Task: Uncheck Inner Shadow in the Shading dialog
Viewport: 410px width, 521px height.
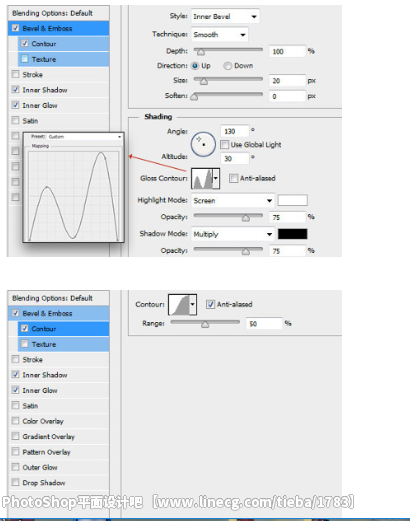Action: [x=15, y=89]
